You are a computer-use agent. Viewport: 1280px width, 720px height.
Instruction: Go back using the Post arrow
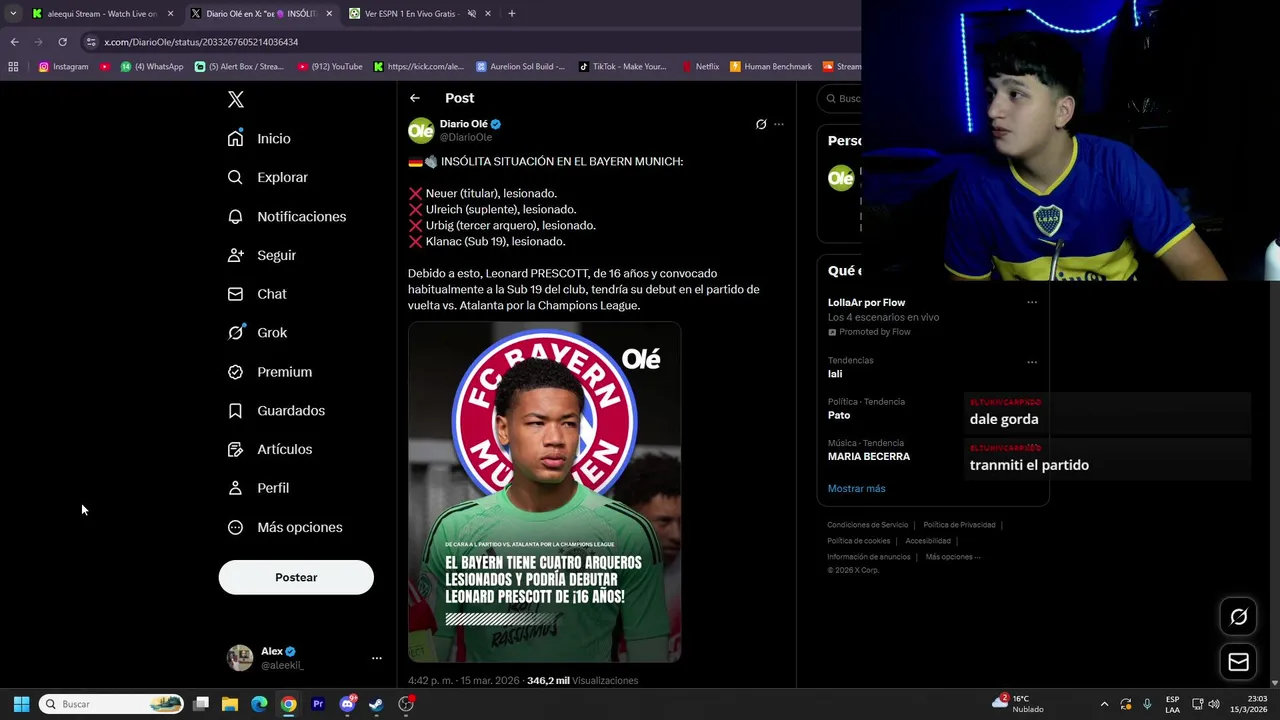point(415,98)
